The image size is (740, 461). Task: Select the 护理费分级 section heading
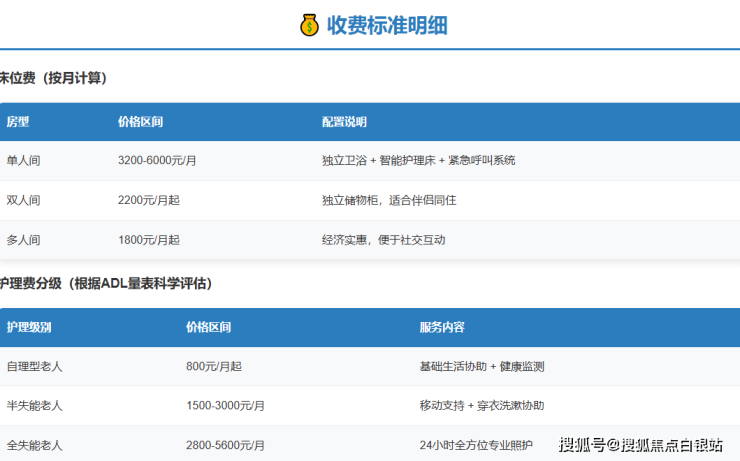click(x=105, y=284)
